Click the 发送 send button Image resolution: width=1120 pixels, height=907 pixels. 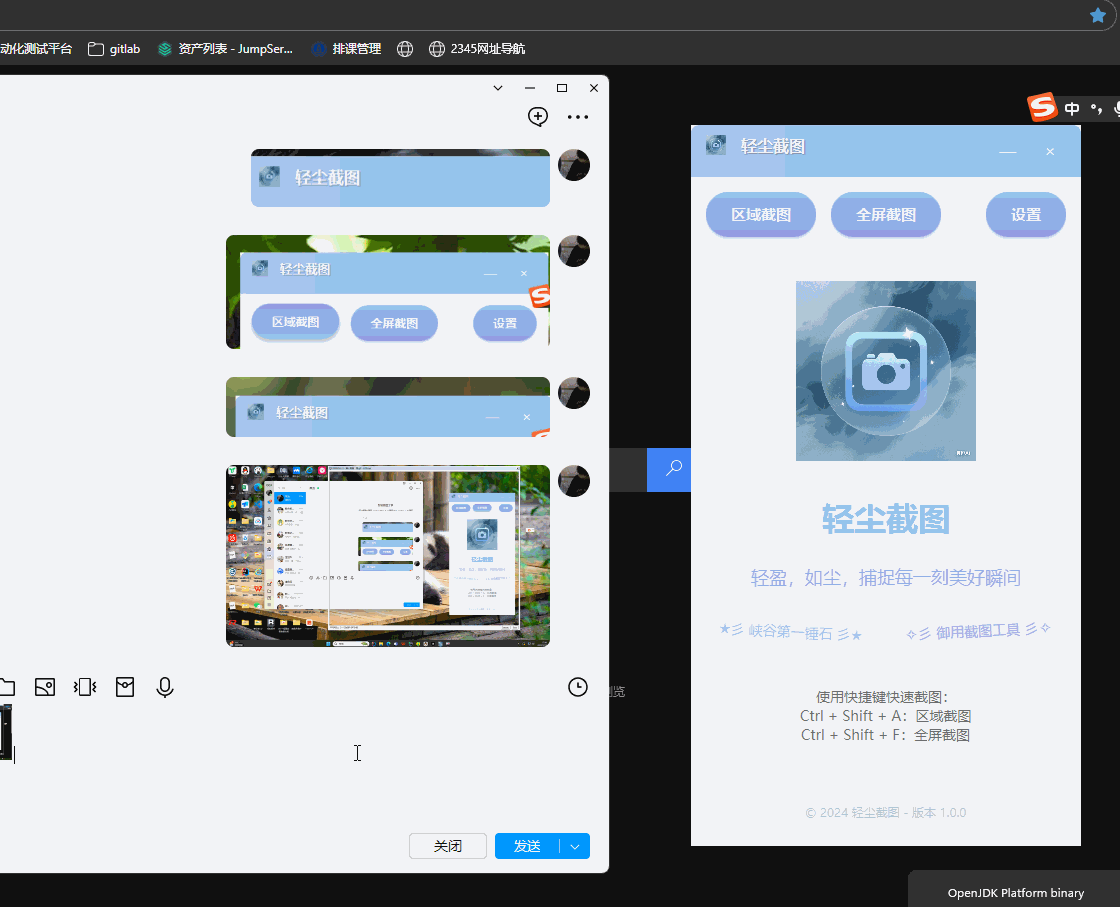pyautogui.click(x=527, y=846)
